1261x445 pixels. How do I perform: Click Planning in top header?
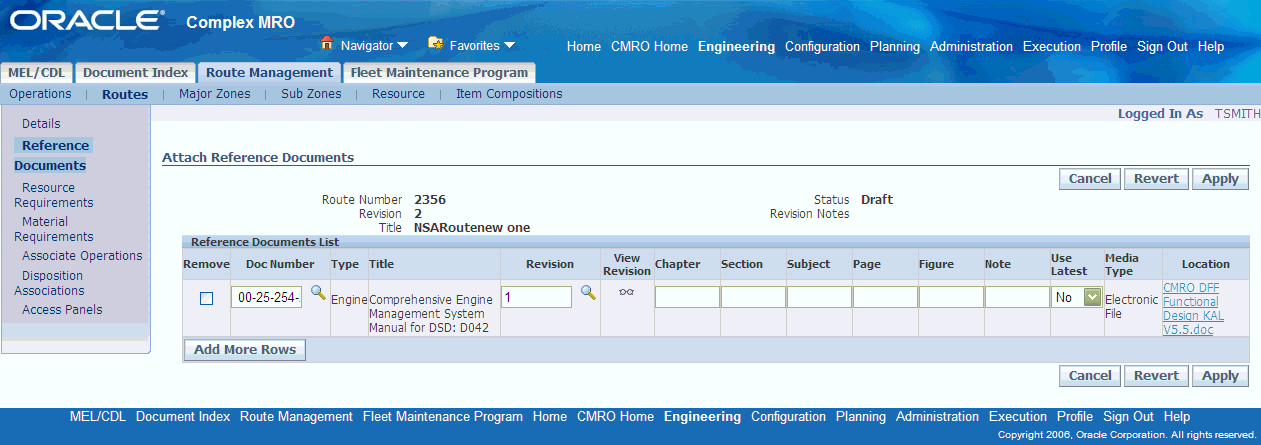click(x=895, y=47)
